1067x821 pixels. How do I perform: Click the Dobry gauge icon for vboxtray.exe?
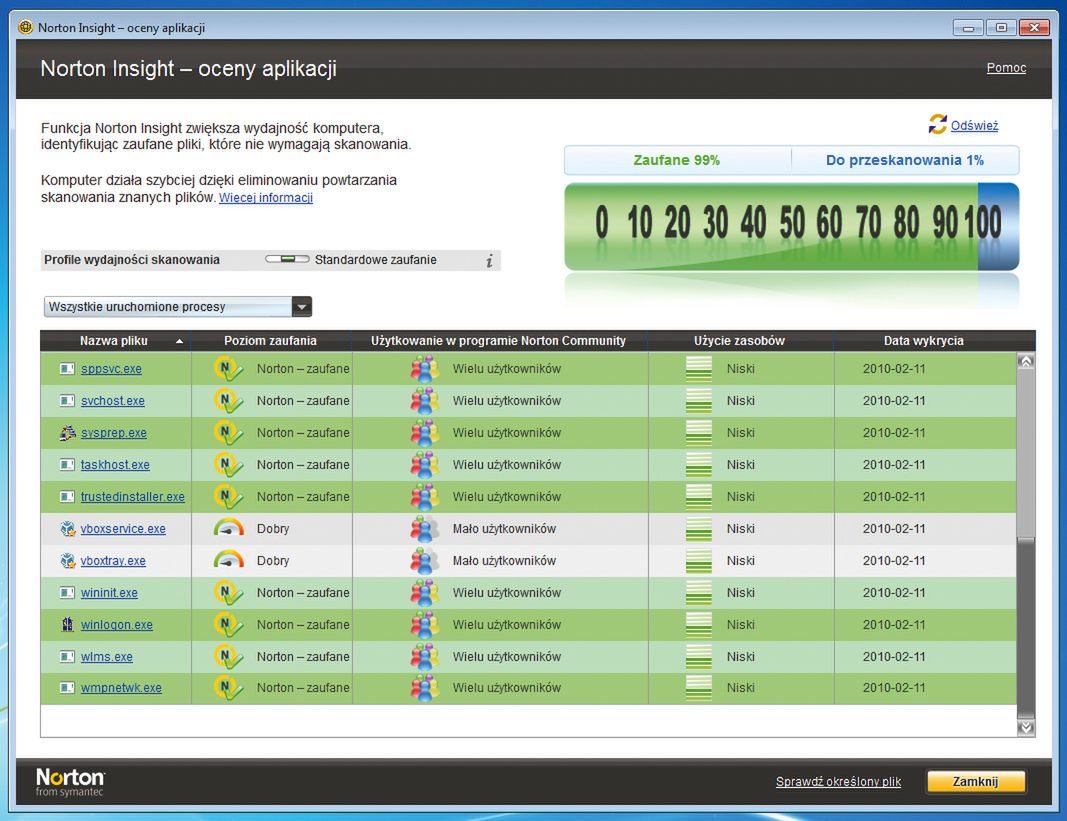(229, 560)
